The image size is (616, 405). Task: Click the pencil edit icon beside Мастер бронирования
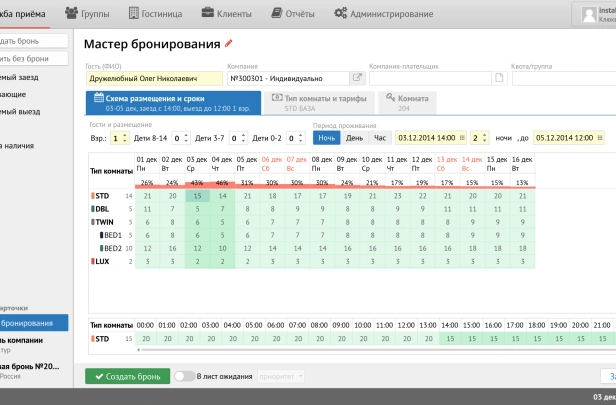229,44
